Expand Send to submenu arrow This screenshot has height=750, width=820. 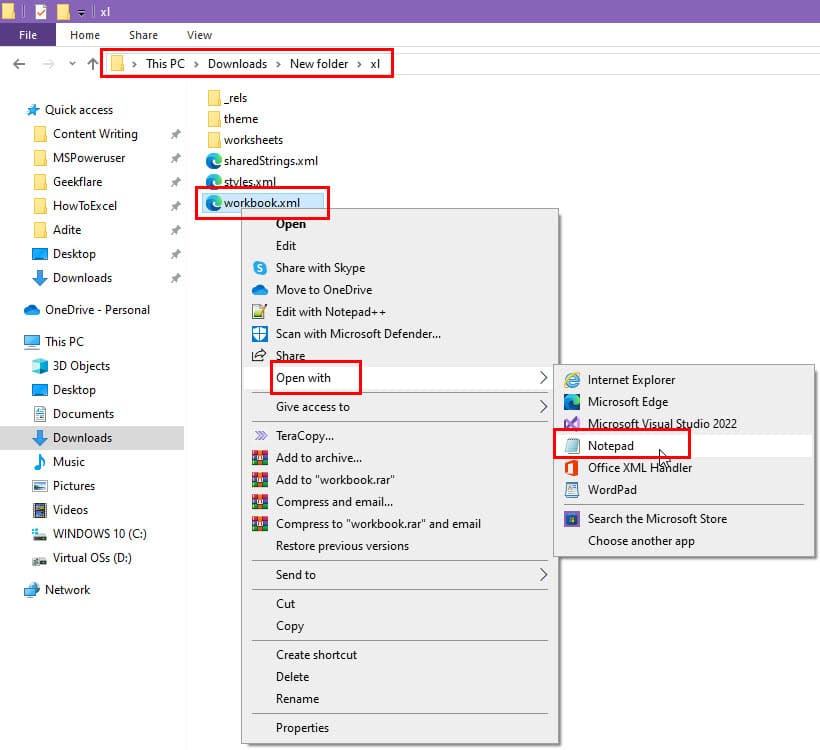tap(543, 575)
